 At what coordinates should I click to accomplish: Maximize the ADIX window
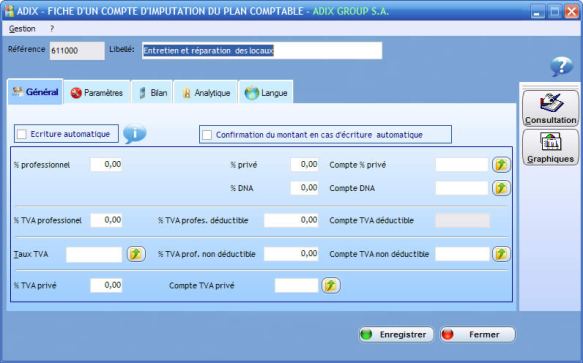click(x=554, y=12)
